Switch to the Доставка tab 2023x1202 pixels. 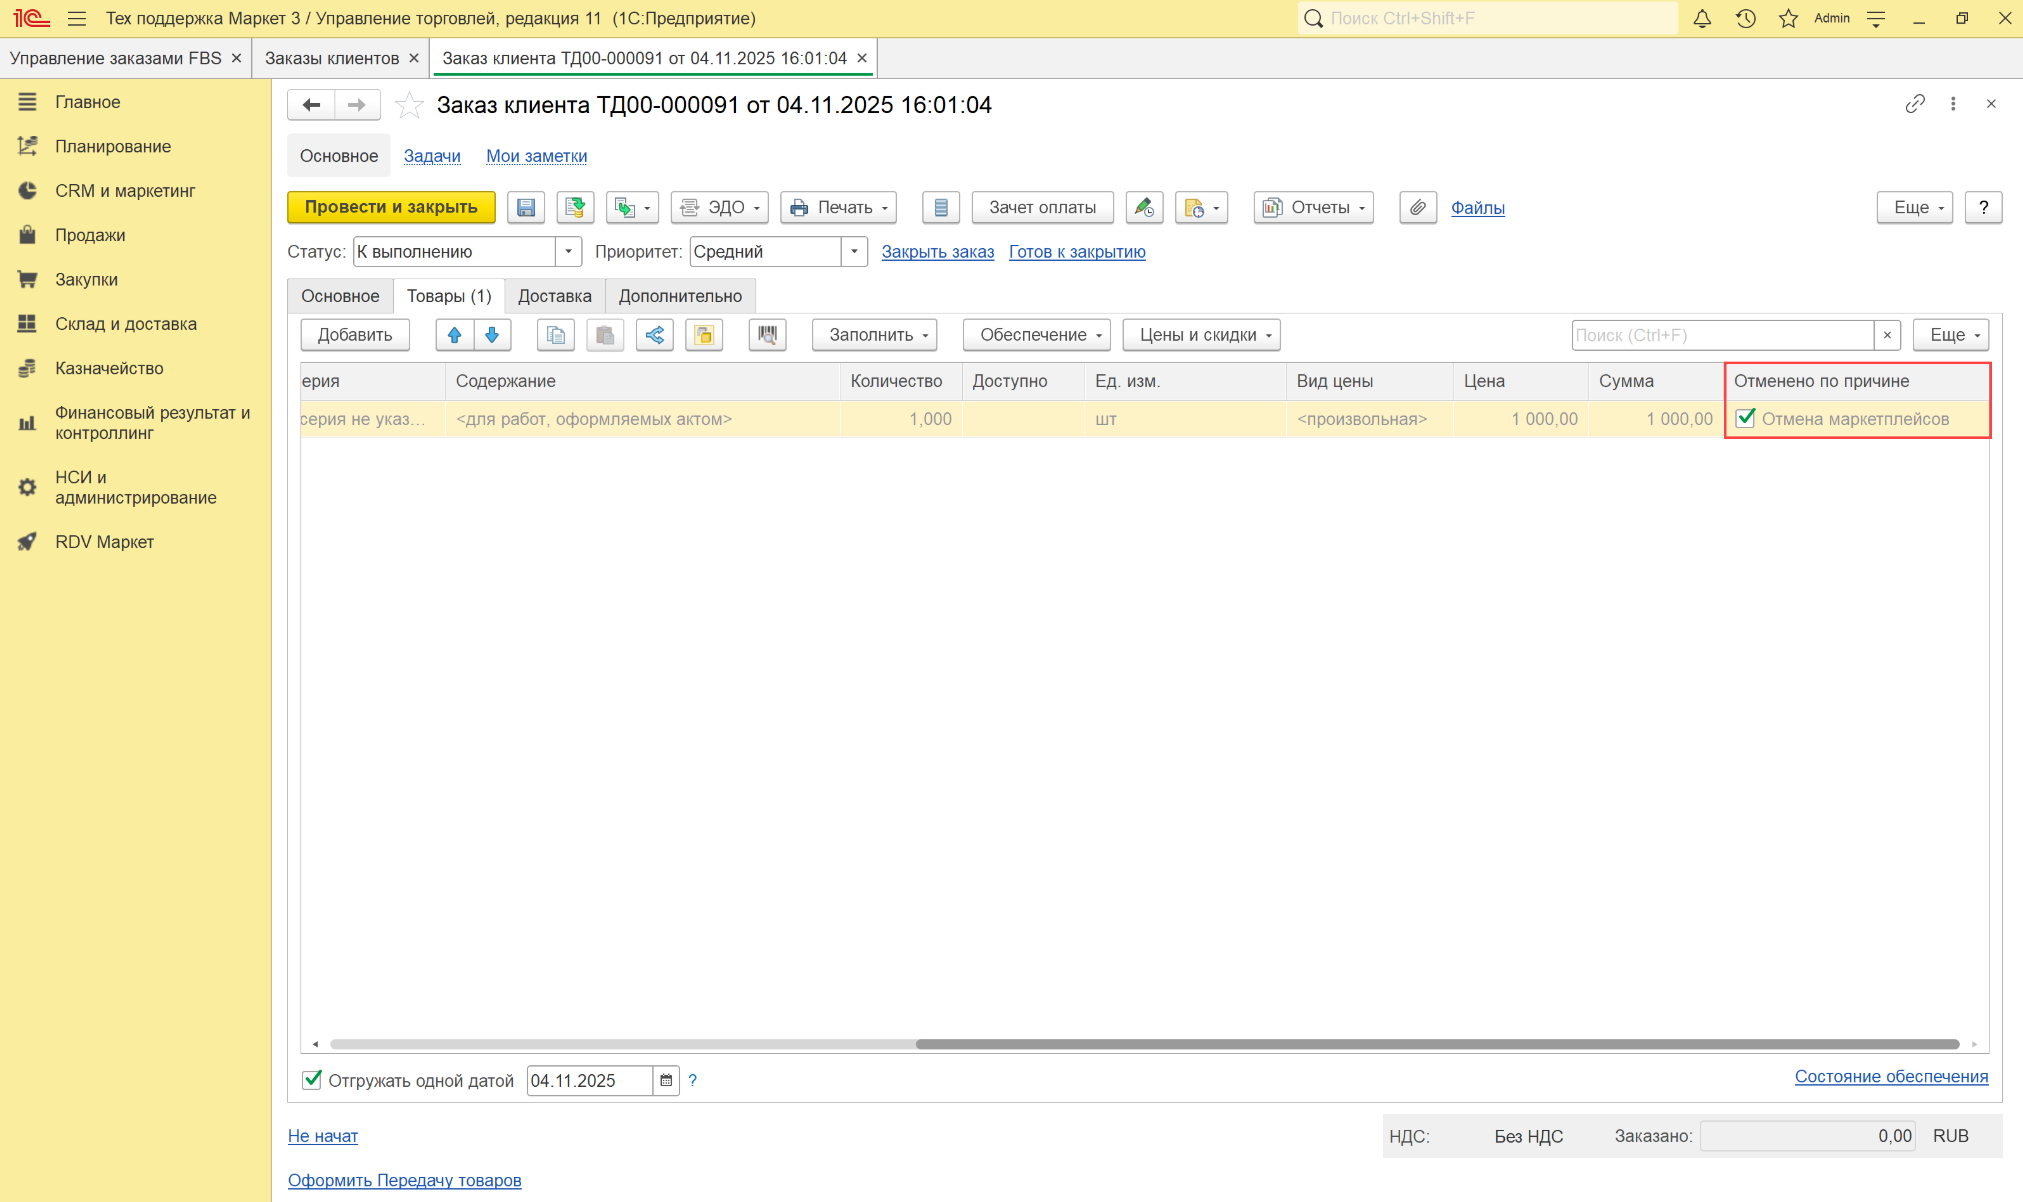pos(554,296)
